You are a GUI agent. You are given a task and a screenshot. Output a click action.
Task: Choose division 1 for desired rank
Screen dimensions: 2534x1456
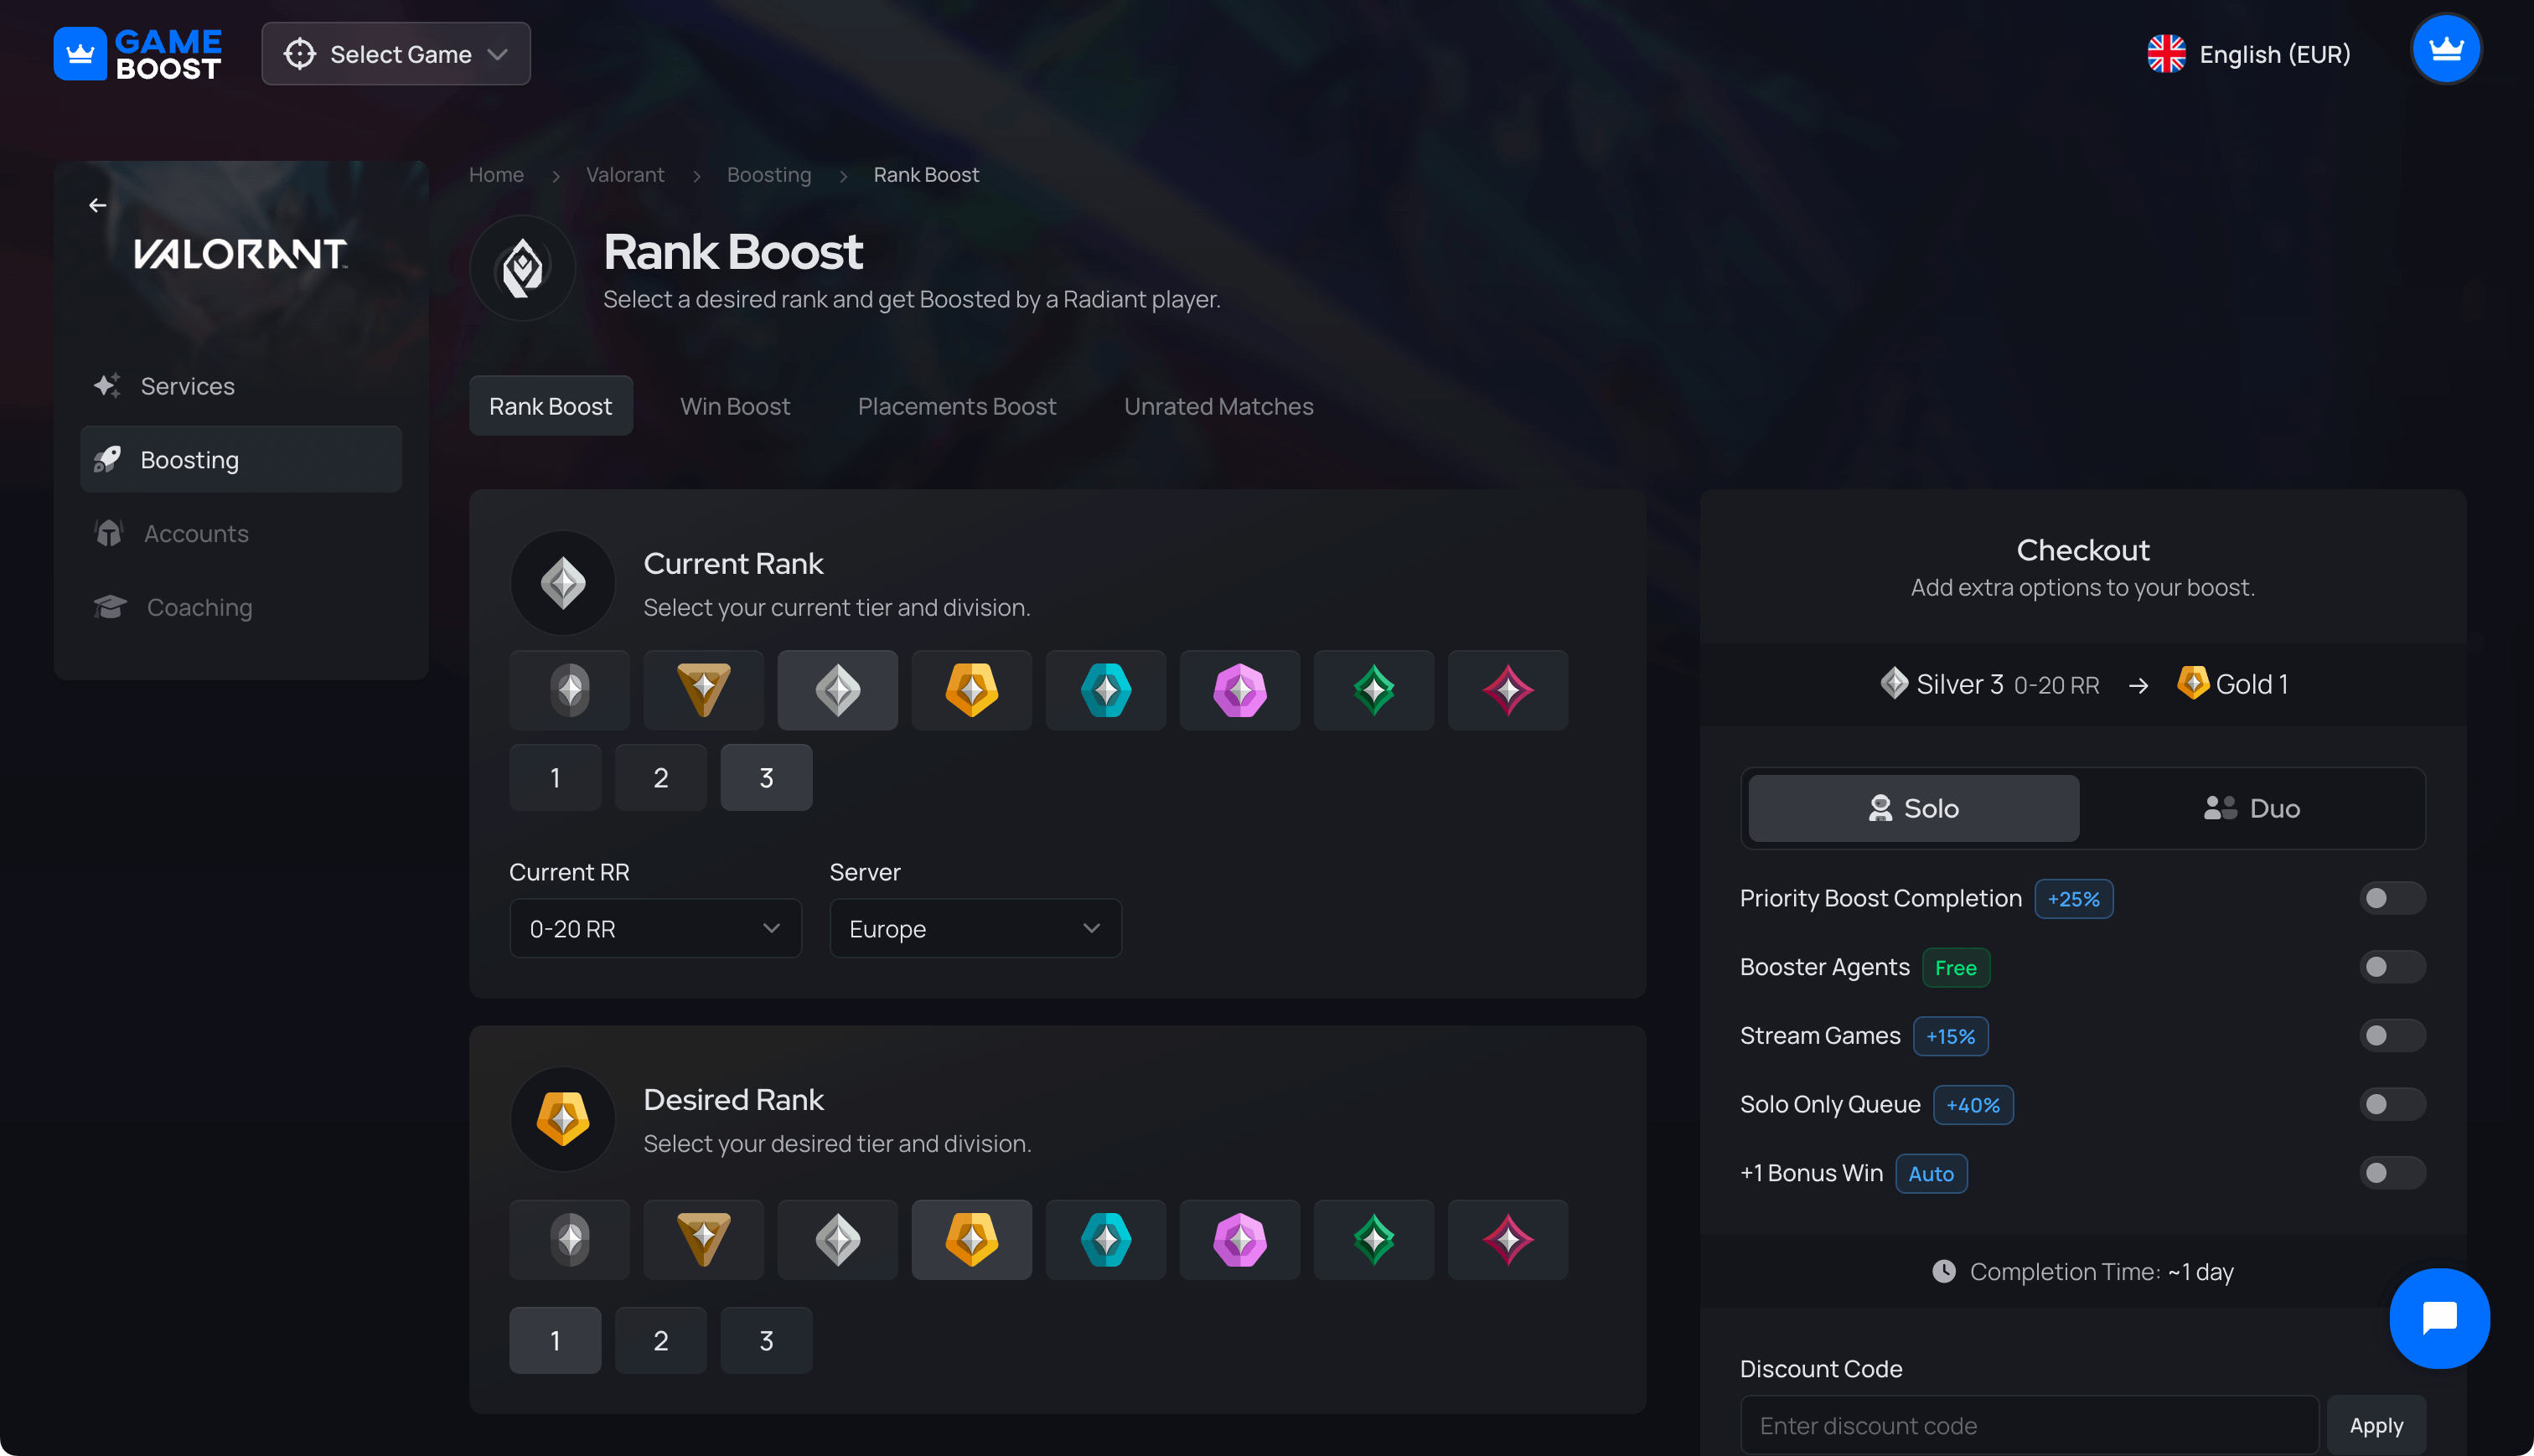click(x=555, y=1340)
